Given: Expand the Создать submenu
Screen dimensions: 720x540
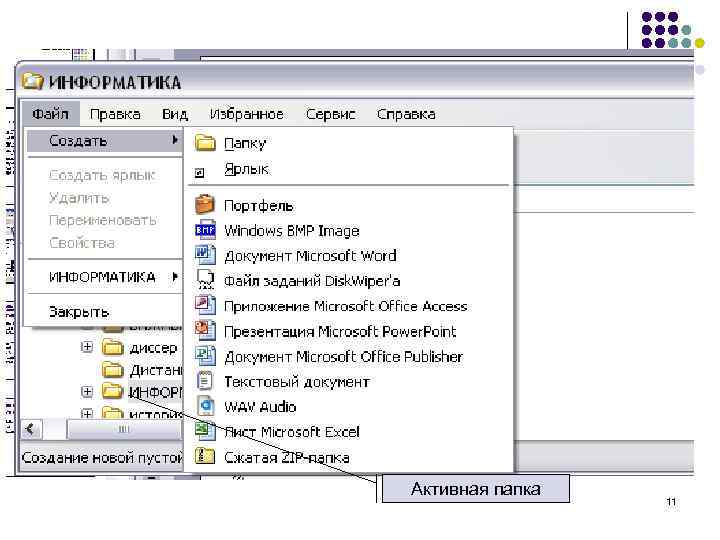Looking at the screenshot, I should [105, 141].
